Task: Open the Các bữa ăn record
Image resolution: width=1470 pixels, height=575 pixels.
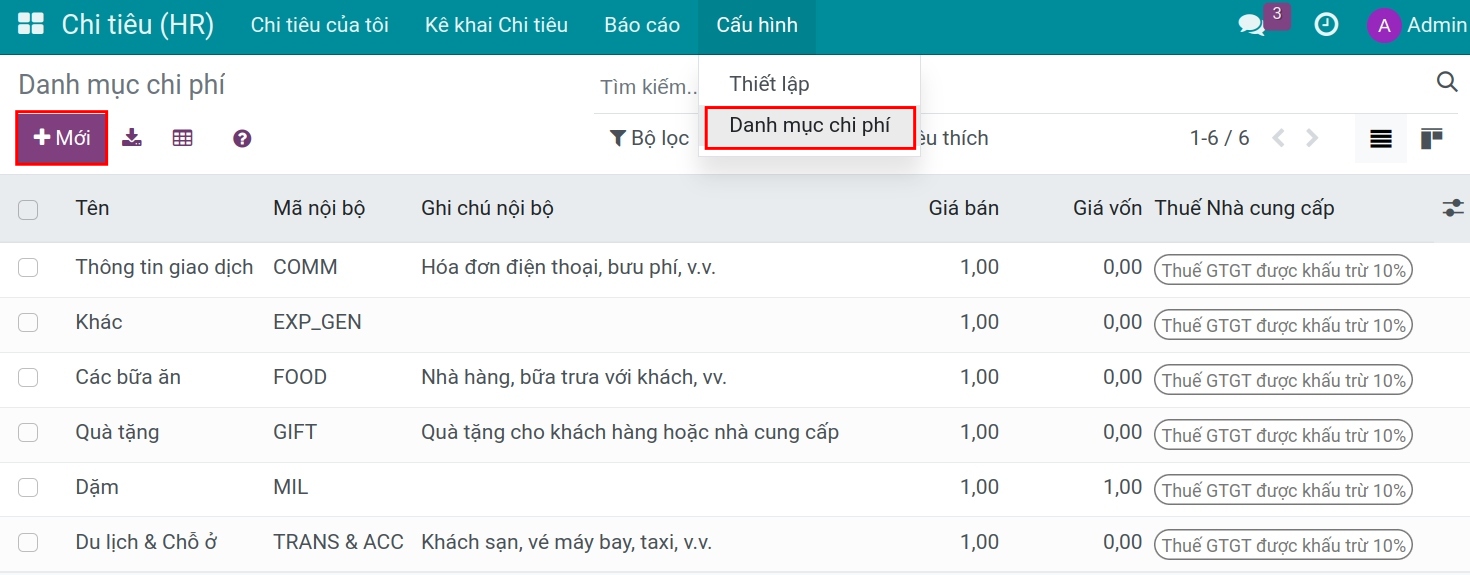Action: (x=128, y=377)
